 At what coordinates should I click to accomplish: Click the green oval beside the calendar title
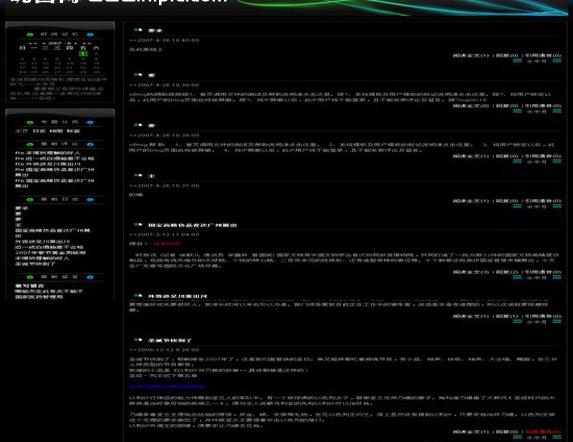(x=30, y=34)
